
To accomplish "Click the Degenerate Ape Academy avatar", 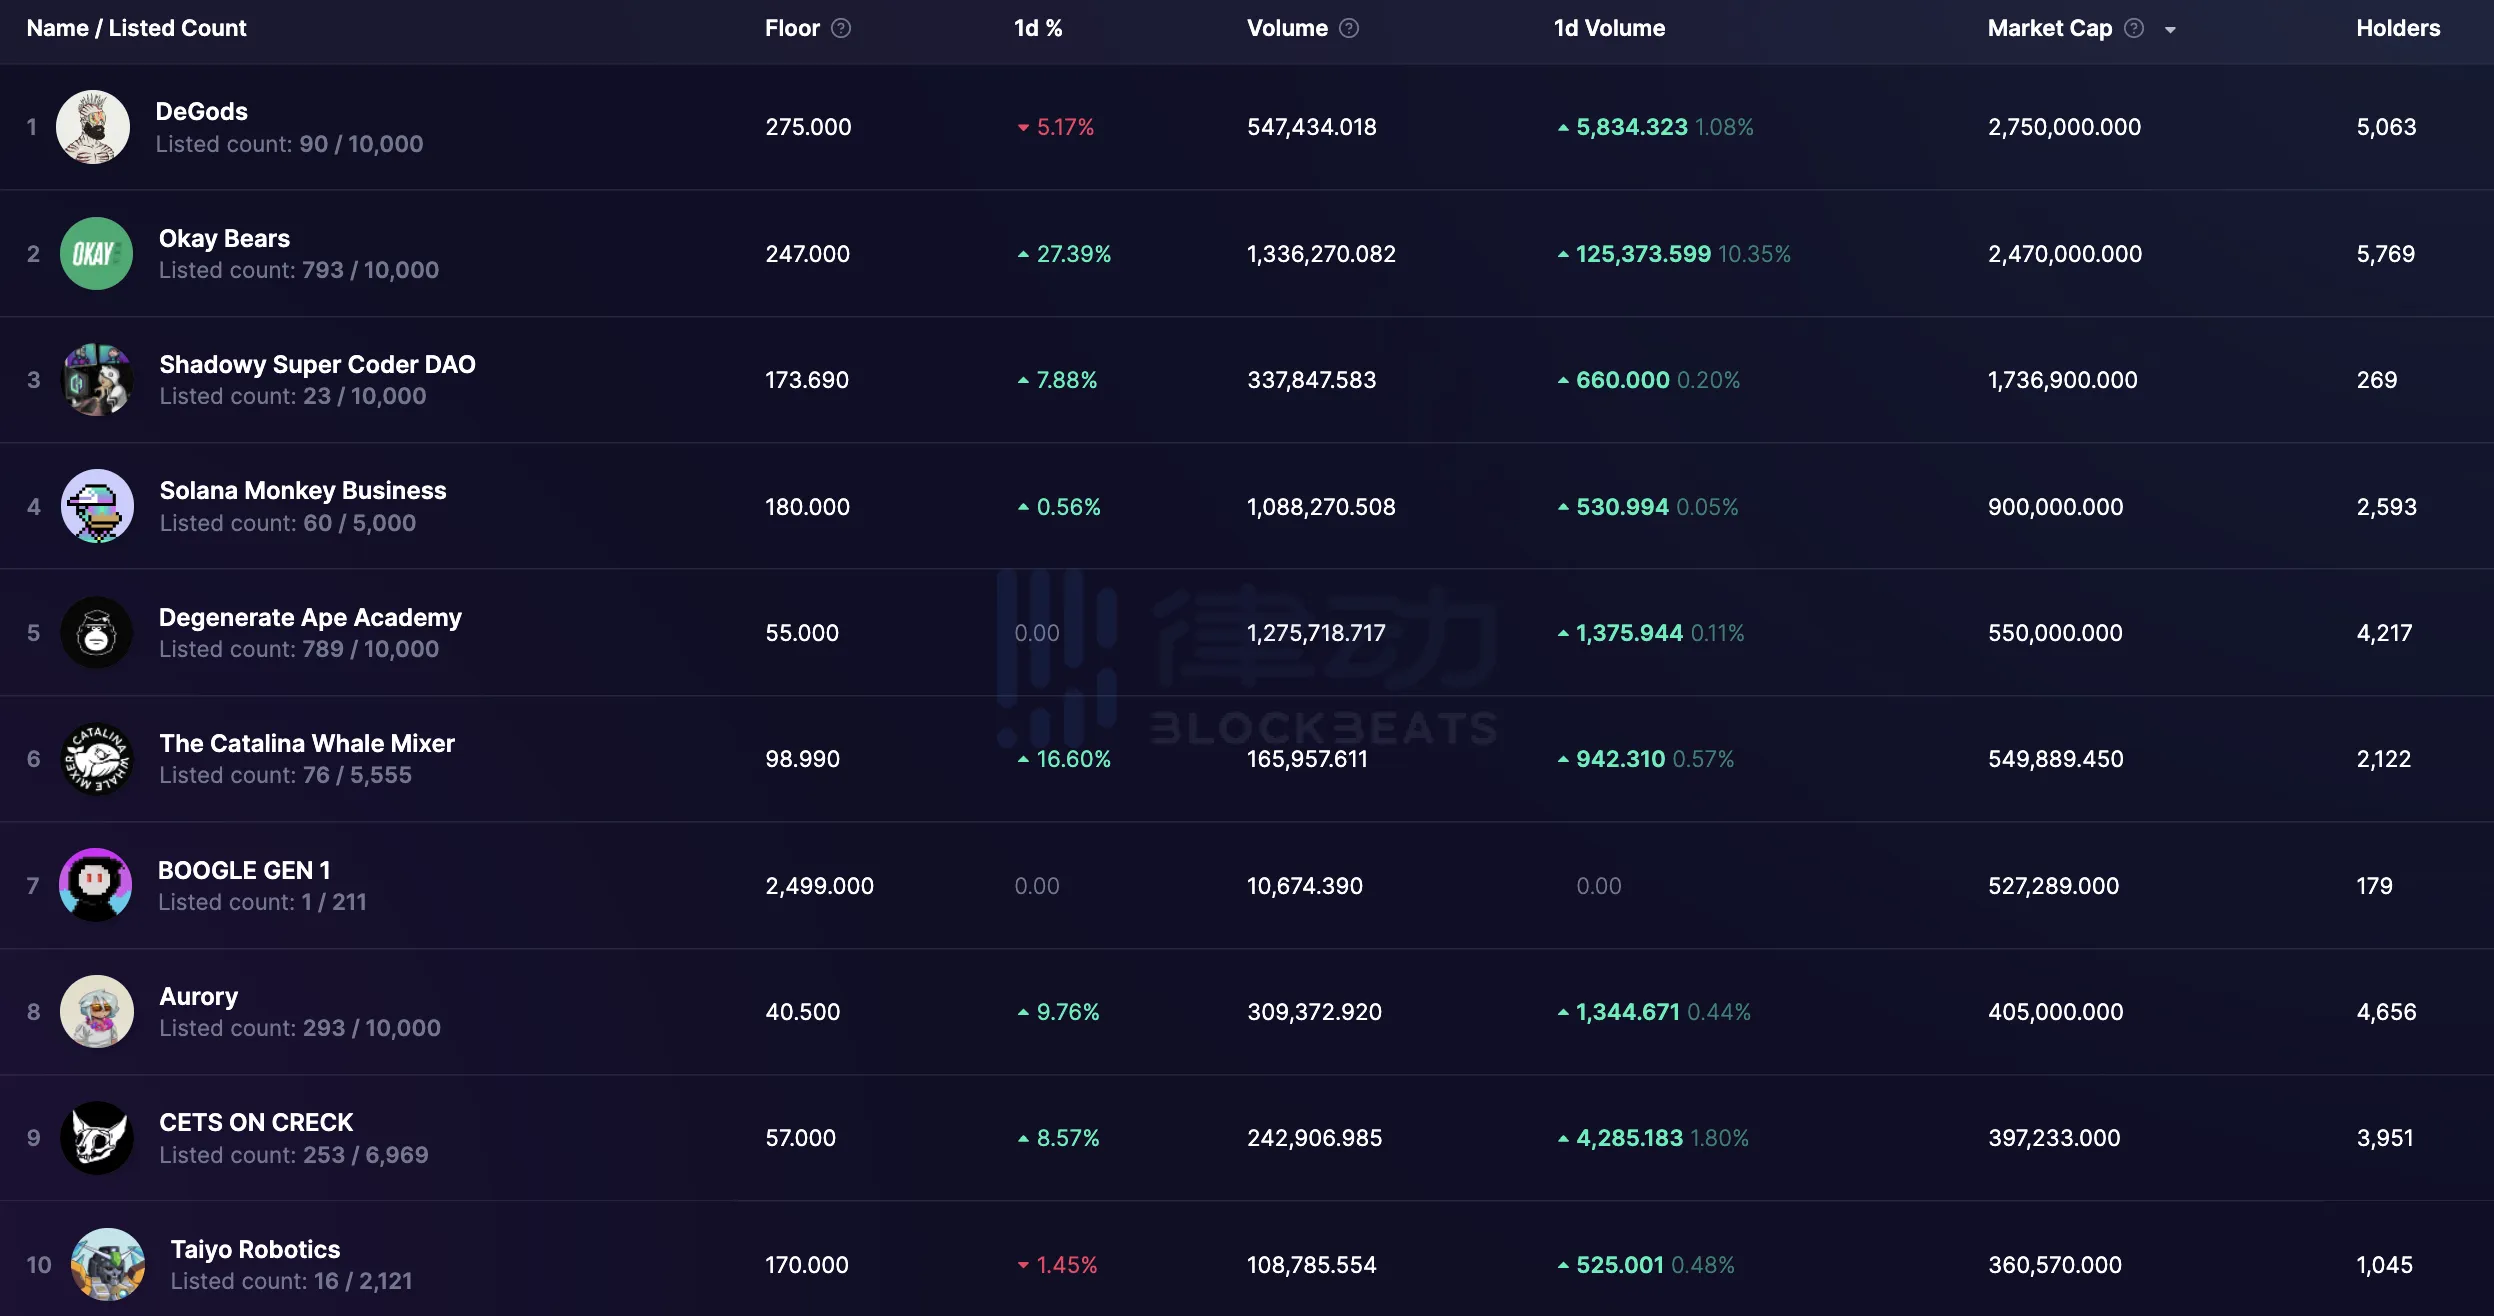I will [x=97, y=633].
